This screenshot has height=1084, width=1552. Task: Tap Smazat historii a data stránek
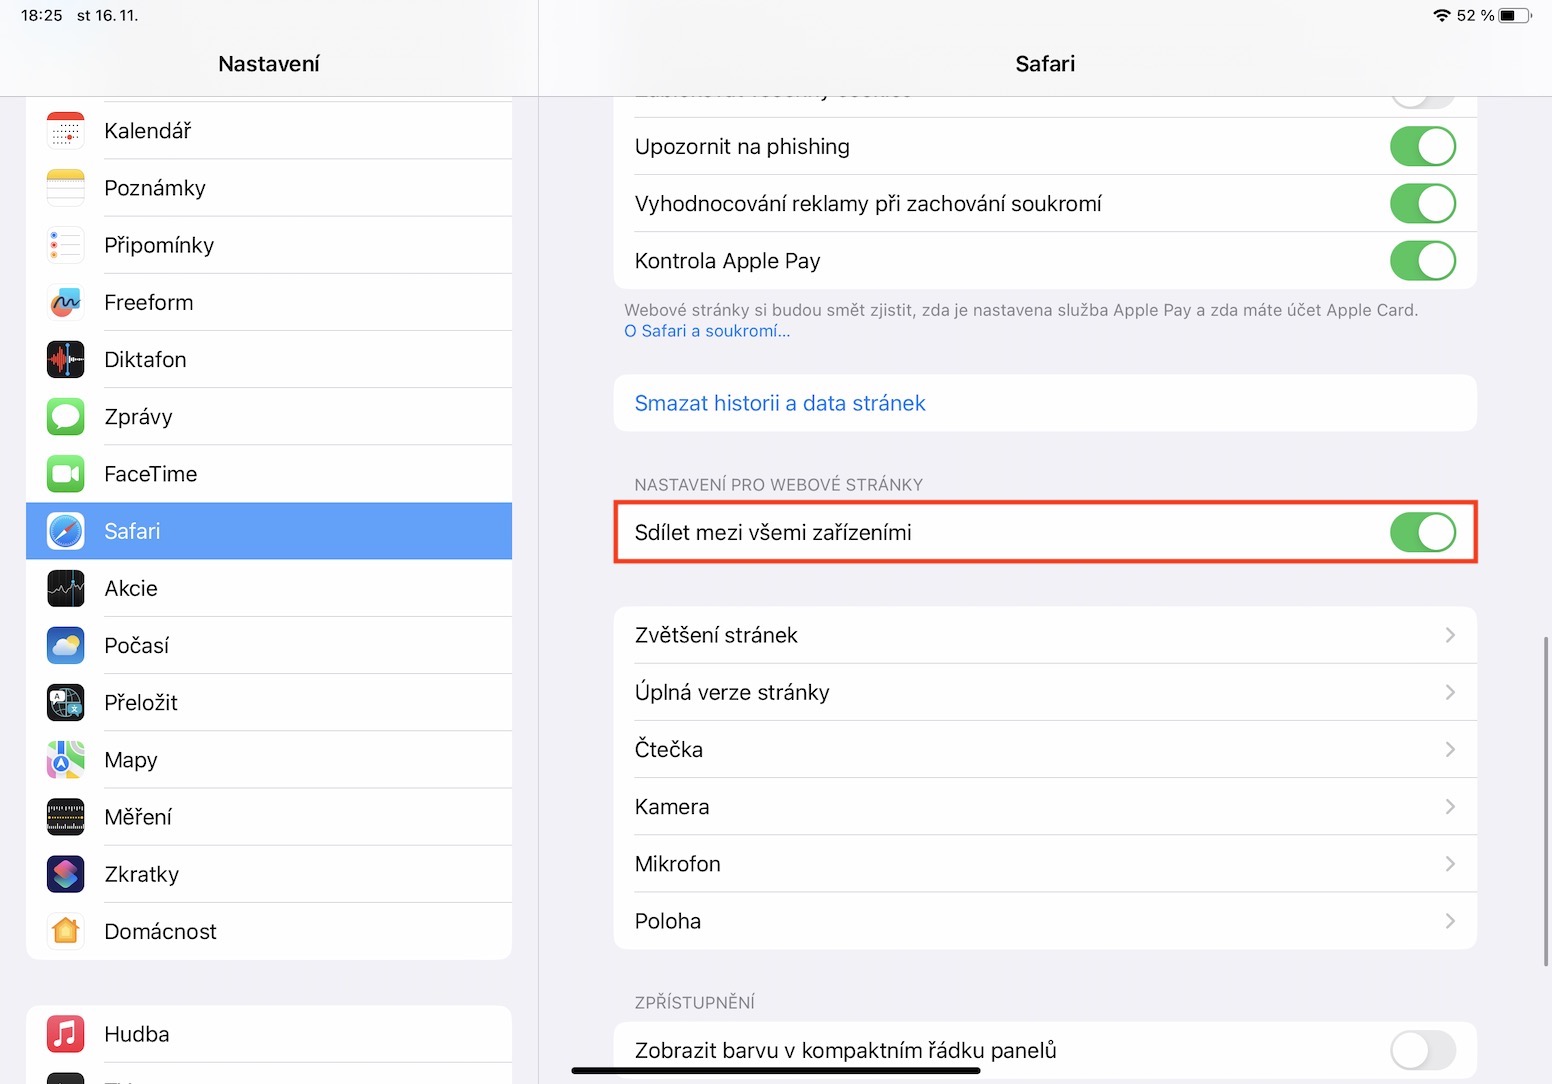(780, 403)
